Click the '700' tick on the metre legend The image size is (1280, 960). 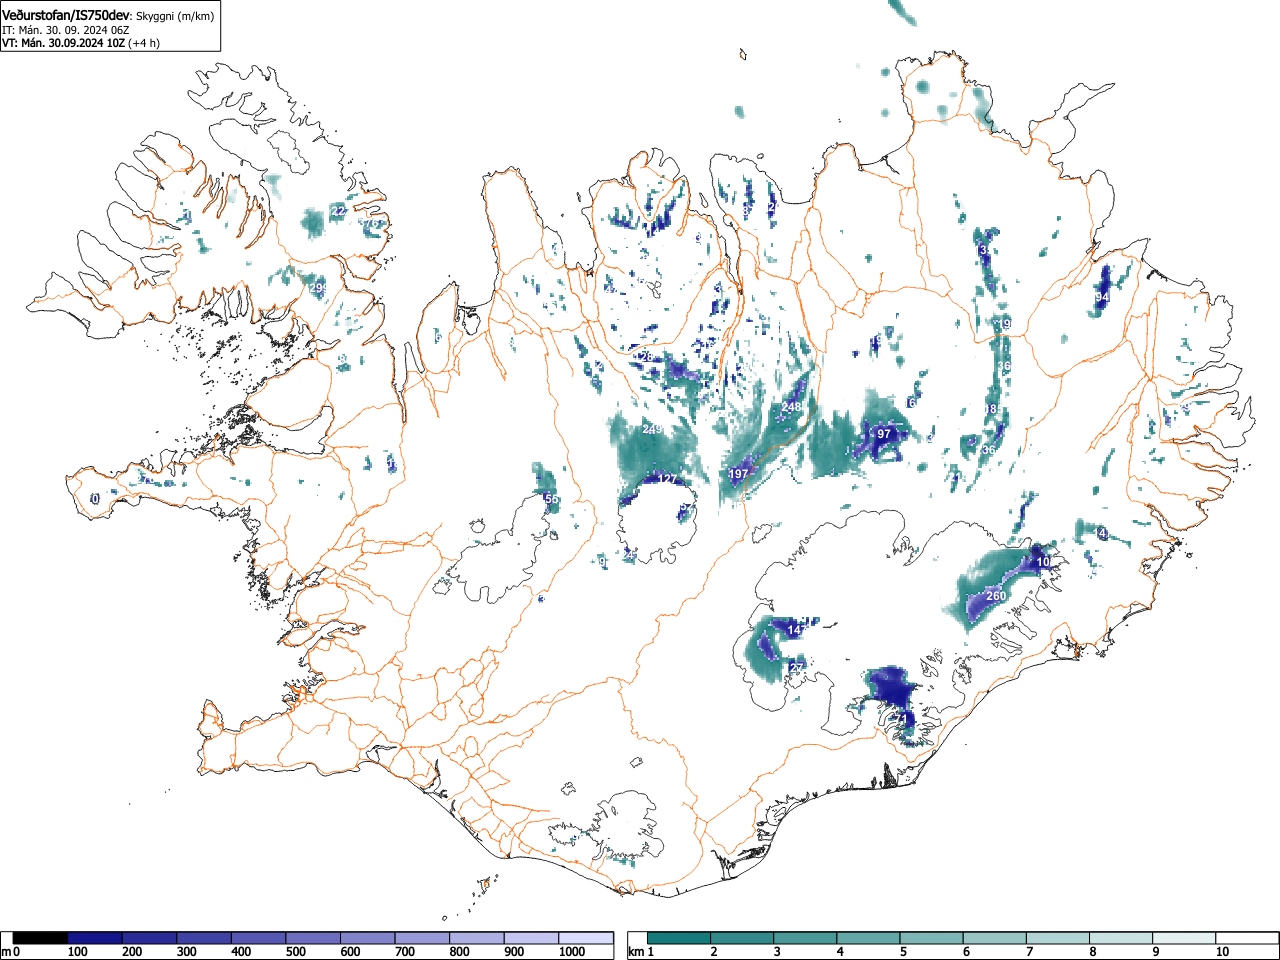click(x=404, y=952)
